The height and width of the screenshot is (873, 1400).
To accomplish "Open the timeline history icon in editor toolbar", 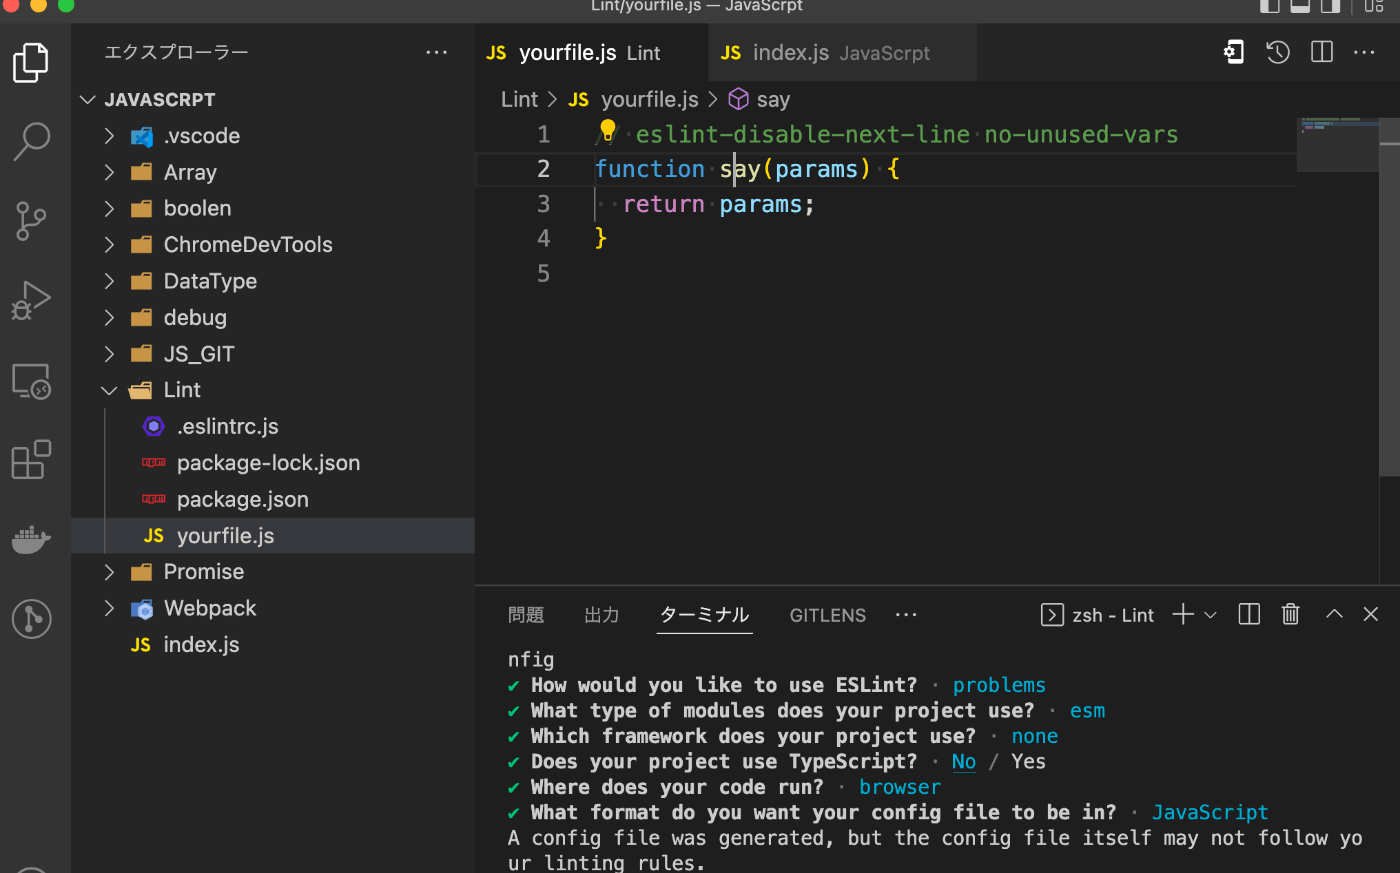I will pos(1278,52).
